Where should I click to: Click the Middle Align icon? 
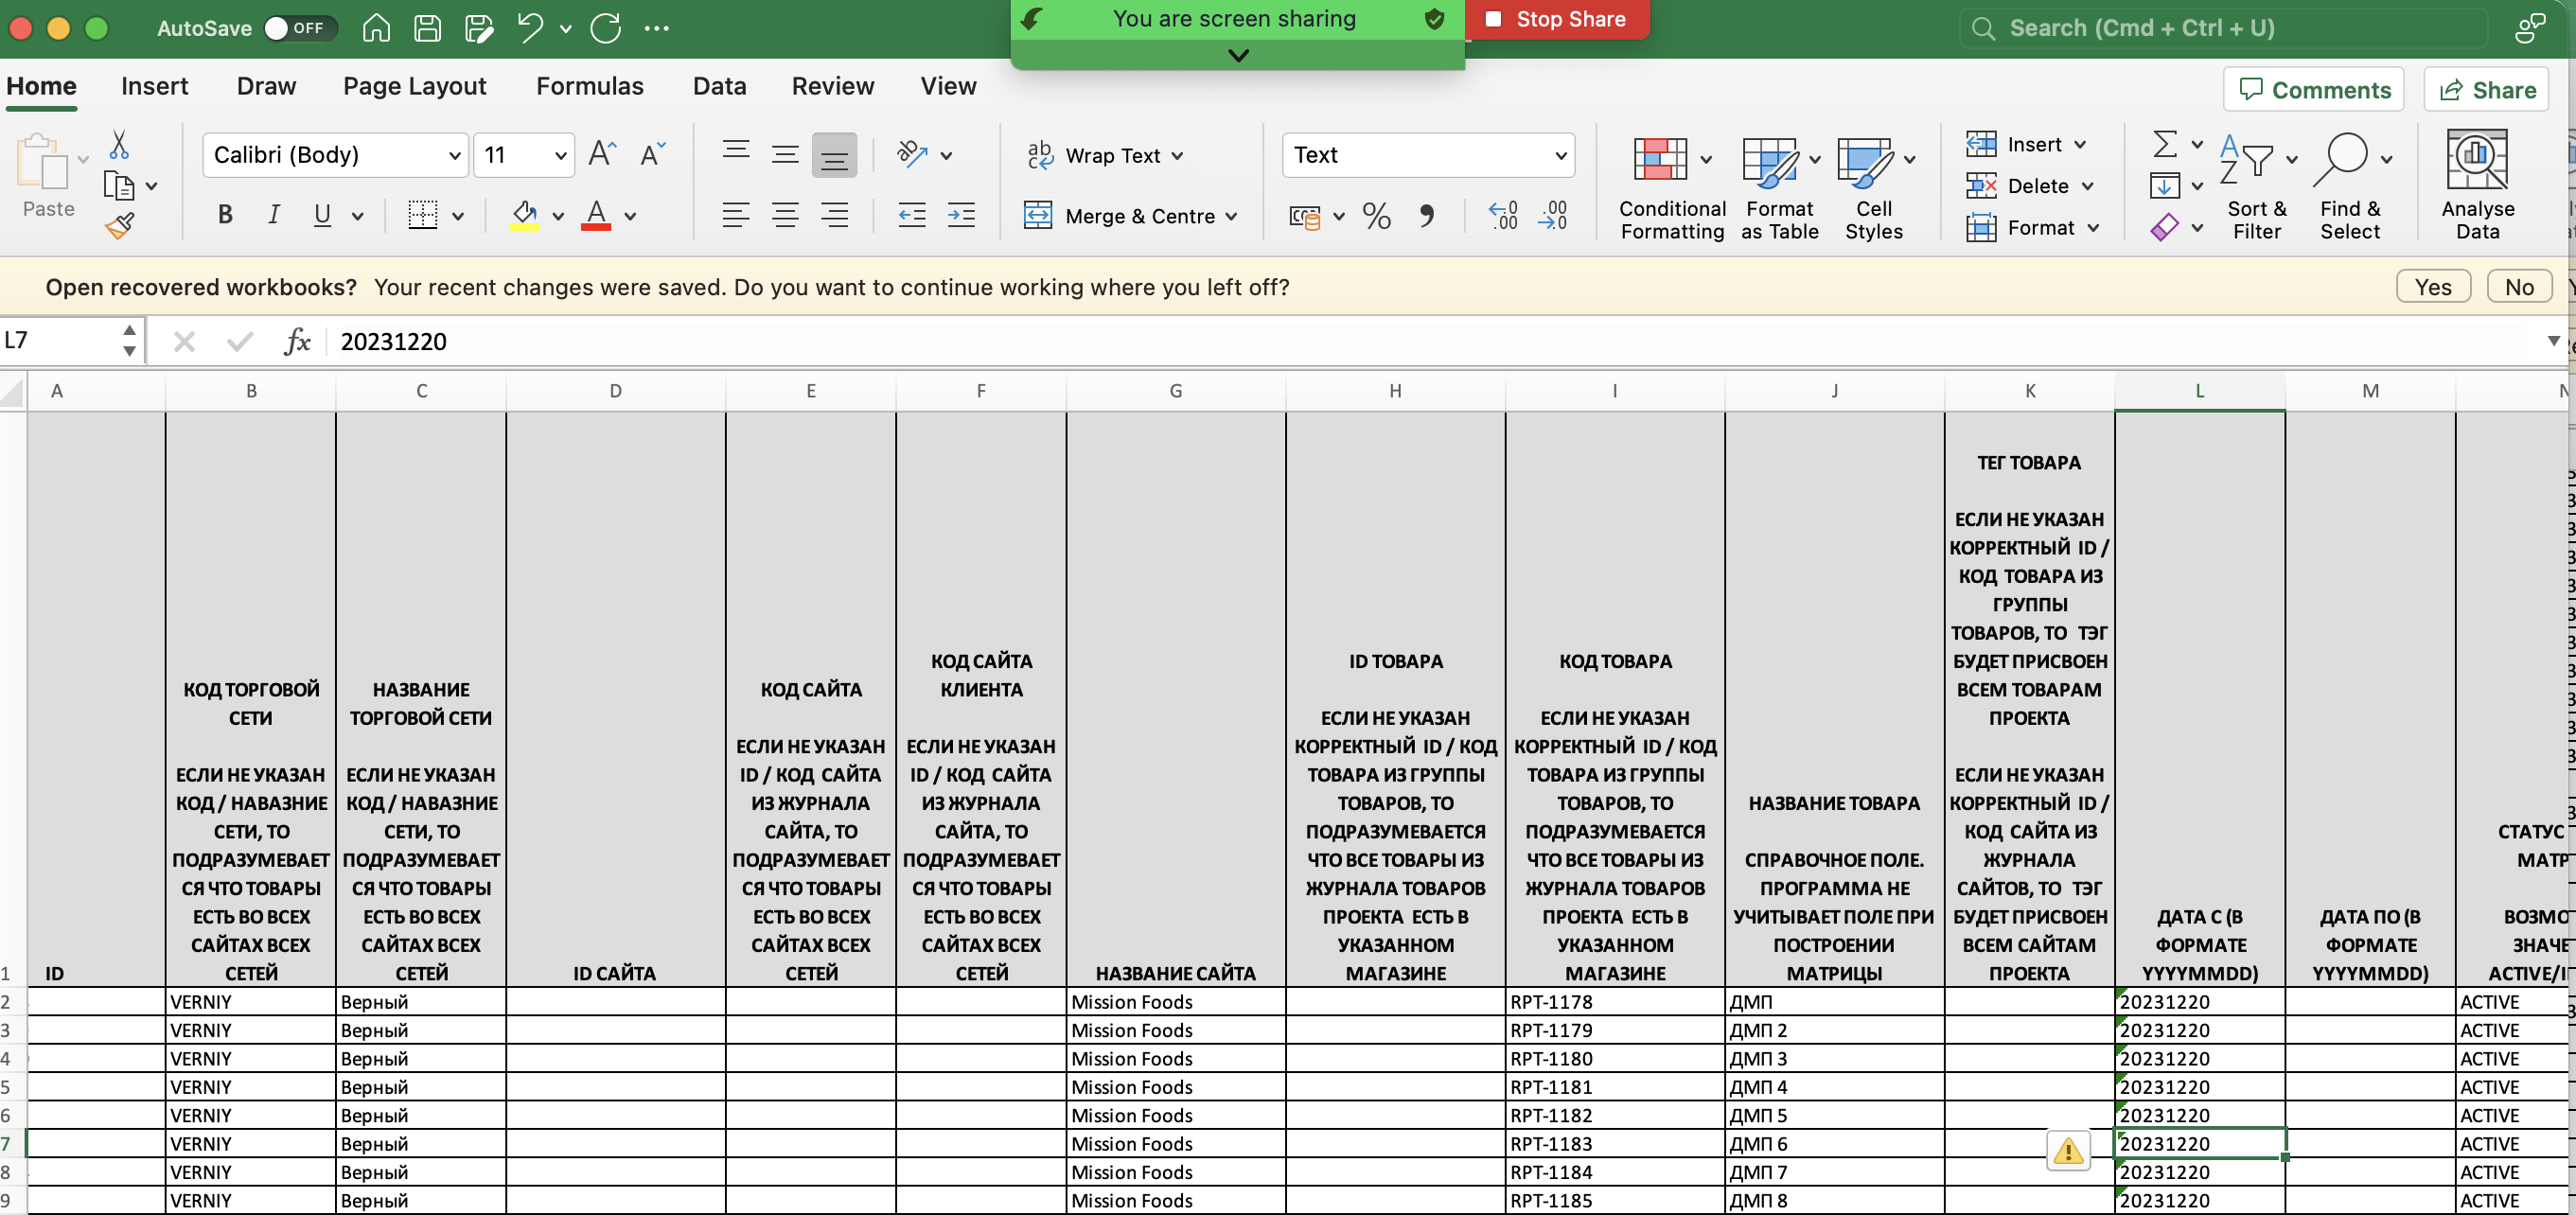[x=785, y=154]
